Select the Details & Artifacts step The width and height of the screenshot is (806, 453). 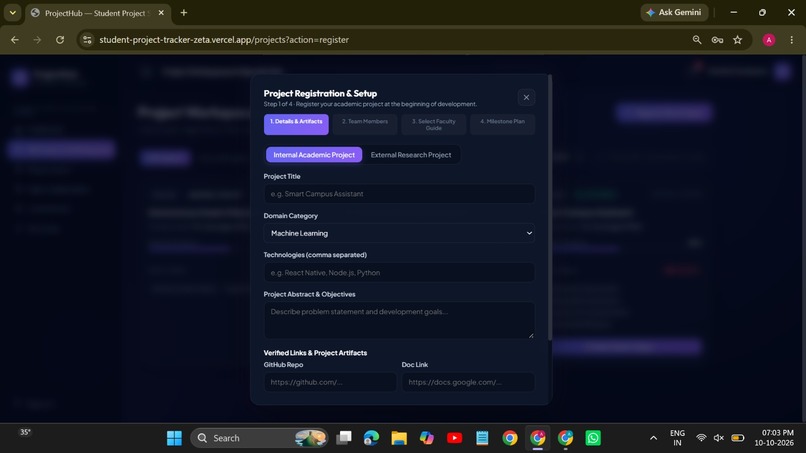[296, 124]
